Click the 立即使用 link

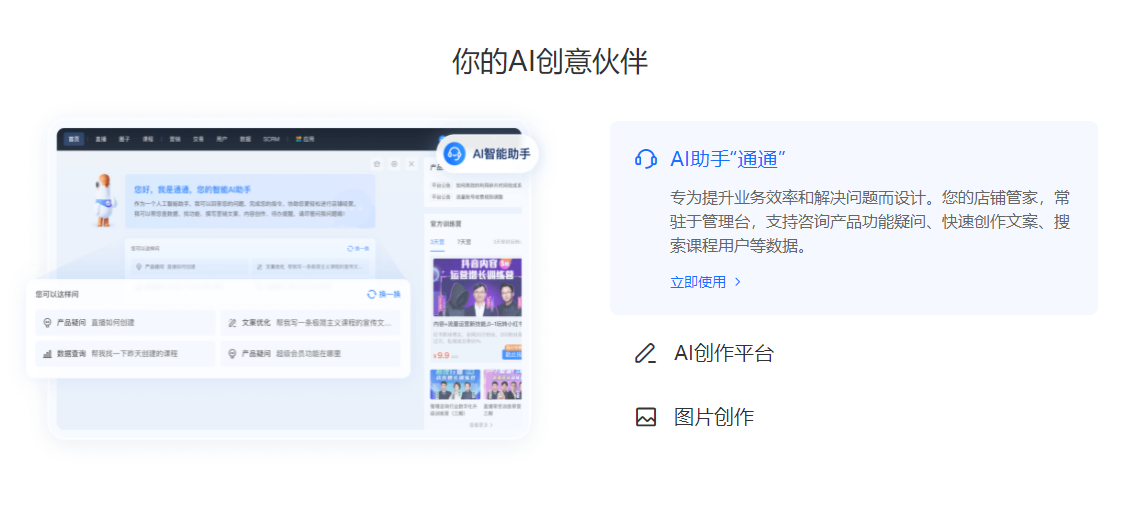(698, 282)
